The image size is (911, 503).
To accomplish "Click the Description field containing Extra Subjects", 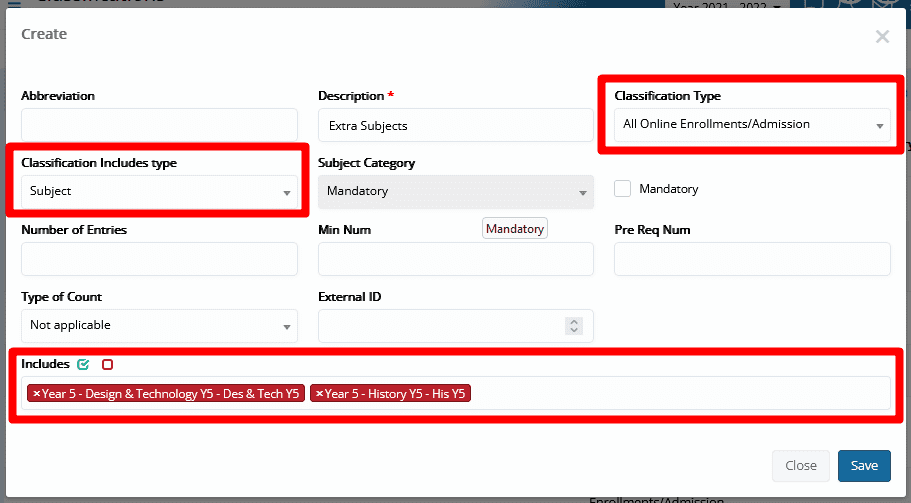I will coord(456,125).
